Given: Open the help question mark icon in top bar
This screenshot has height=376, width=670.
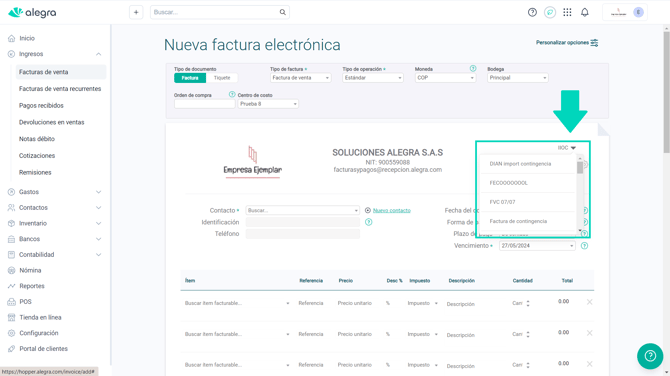Looking at the screenshot, I should pyautogui.click(x=532, y=12).
